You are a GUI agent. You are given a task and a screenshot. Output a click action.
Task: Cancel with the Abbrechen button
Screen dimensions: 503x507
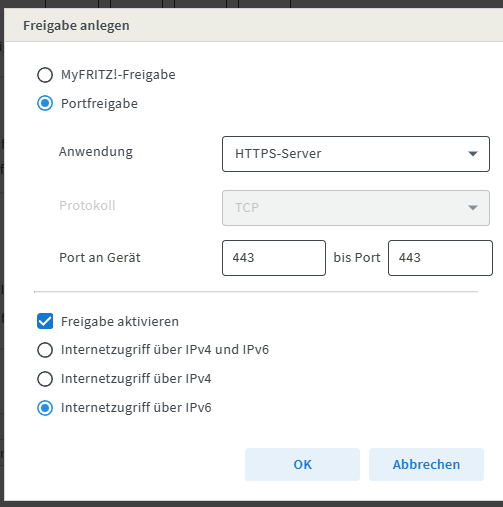click(x=426, y=464)
